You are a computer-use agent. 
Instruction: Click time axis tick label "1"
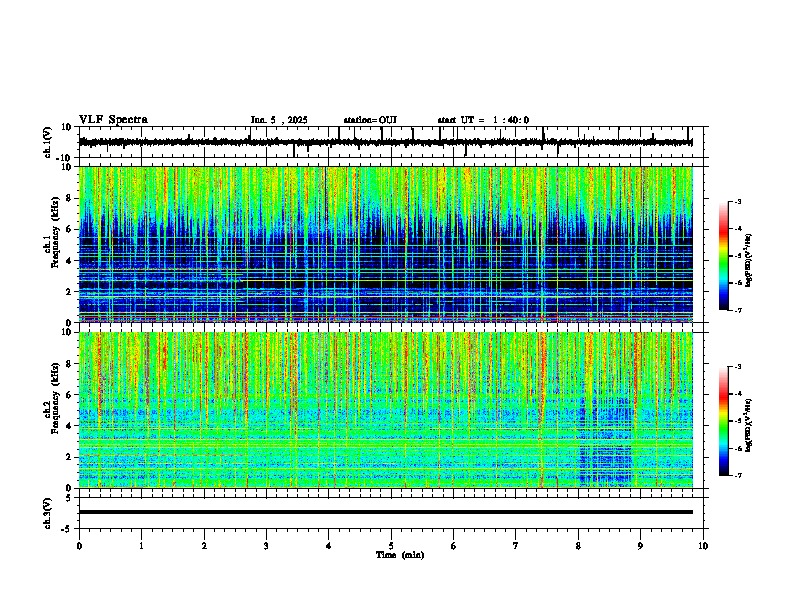pyautogui.click(x=141, y=546)
